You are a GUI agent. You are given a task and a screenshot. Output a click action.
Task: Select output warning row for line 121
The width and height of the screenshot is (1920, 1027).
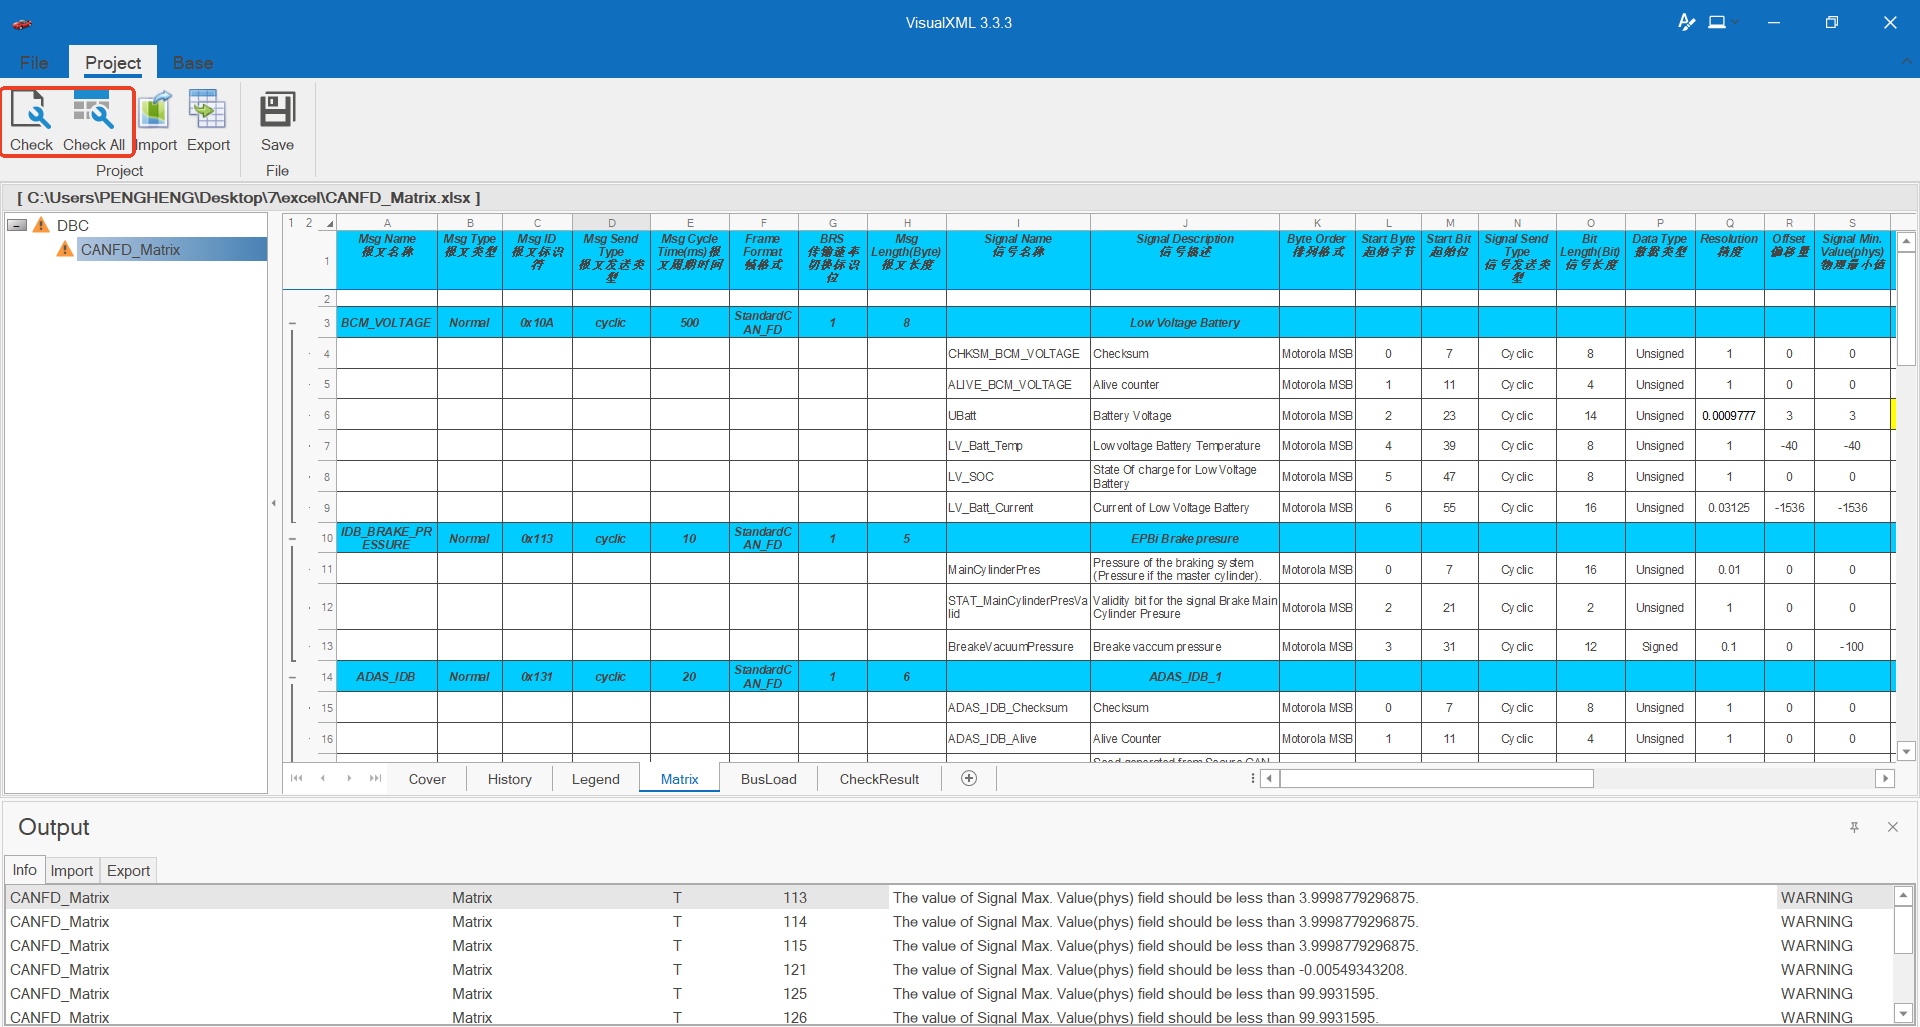click(x=948, y=970)
